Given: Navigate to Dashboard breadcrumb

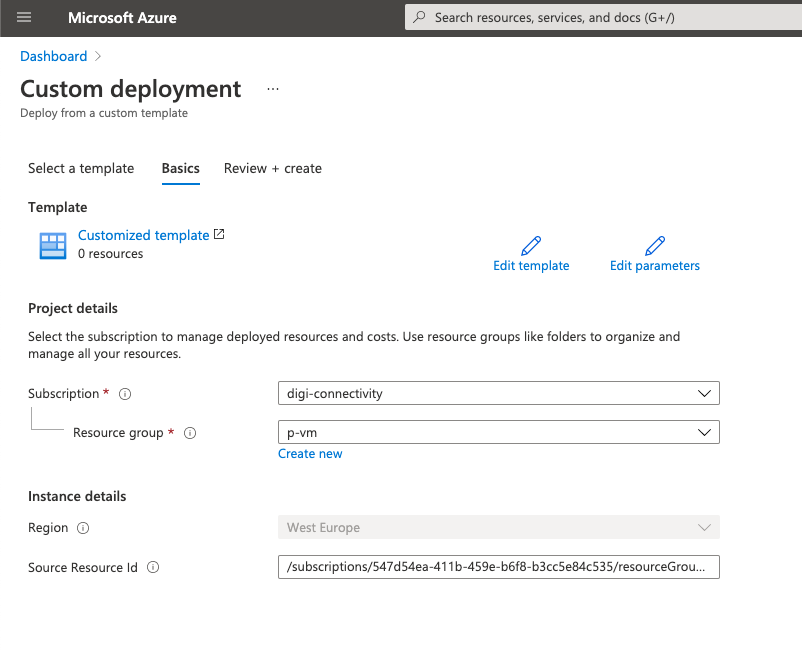Looking at the screenshot, I should point(54,56).
